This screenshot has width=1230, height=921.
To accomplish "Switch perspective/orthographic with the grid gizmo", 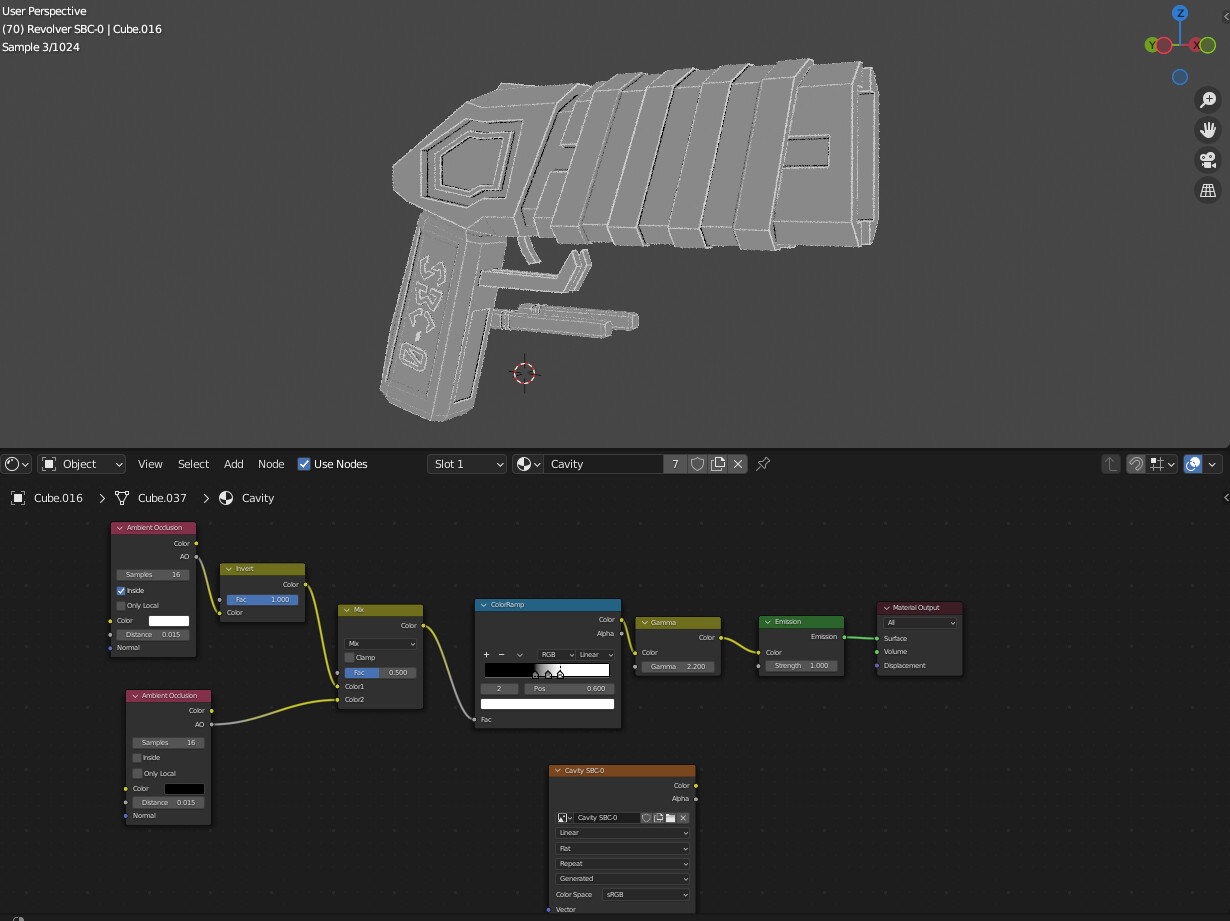I will [1208, 190].
